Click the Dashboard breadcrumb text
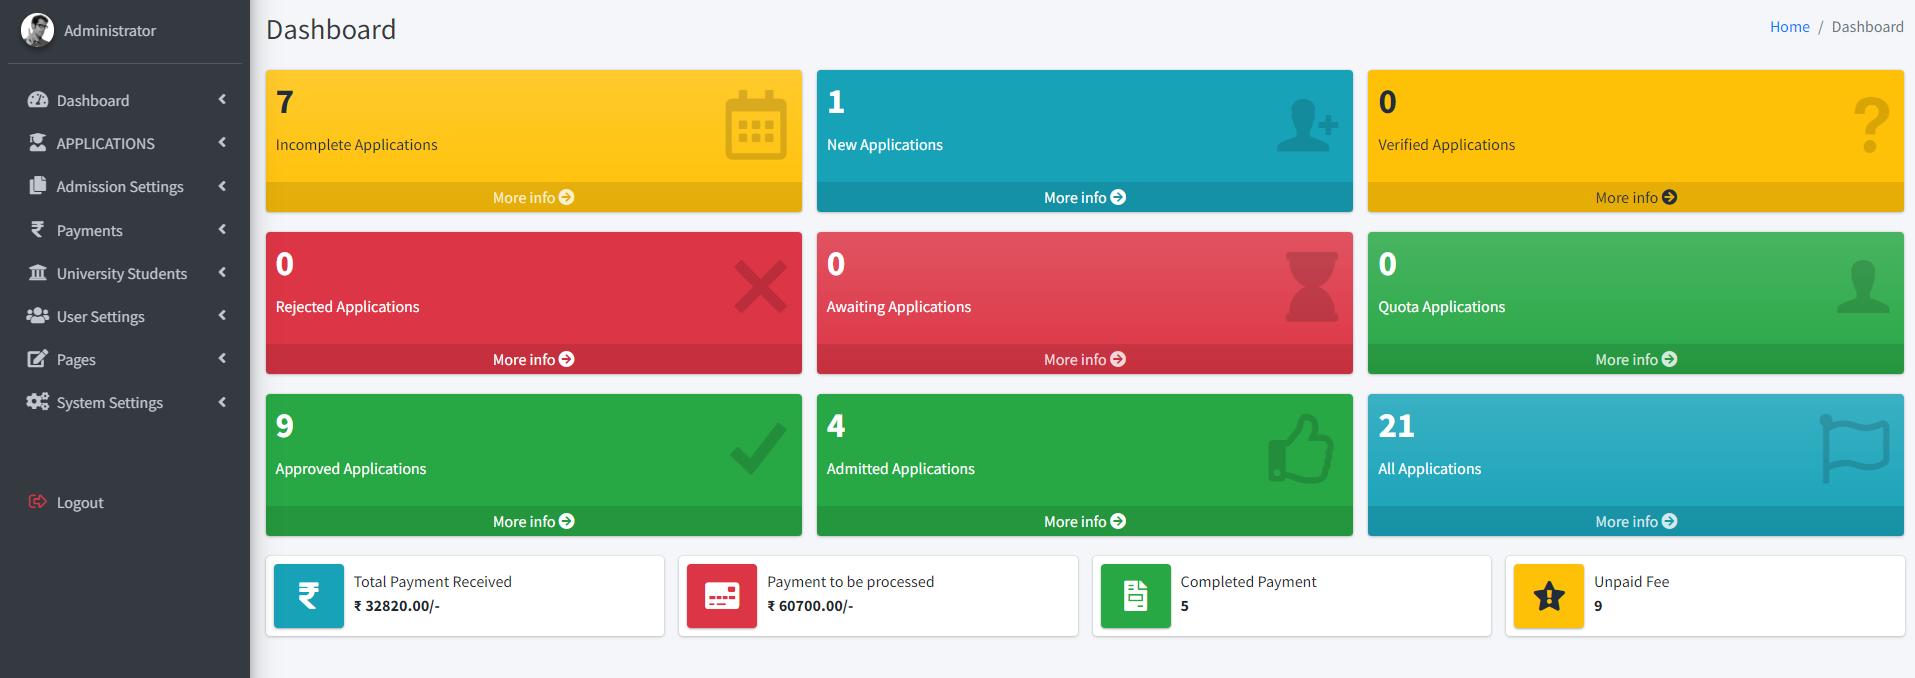Screen dimensions: 1915x678 tap(1867, 27)
